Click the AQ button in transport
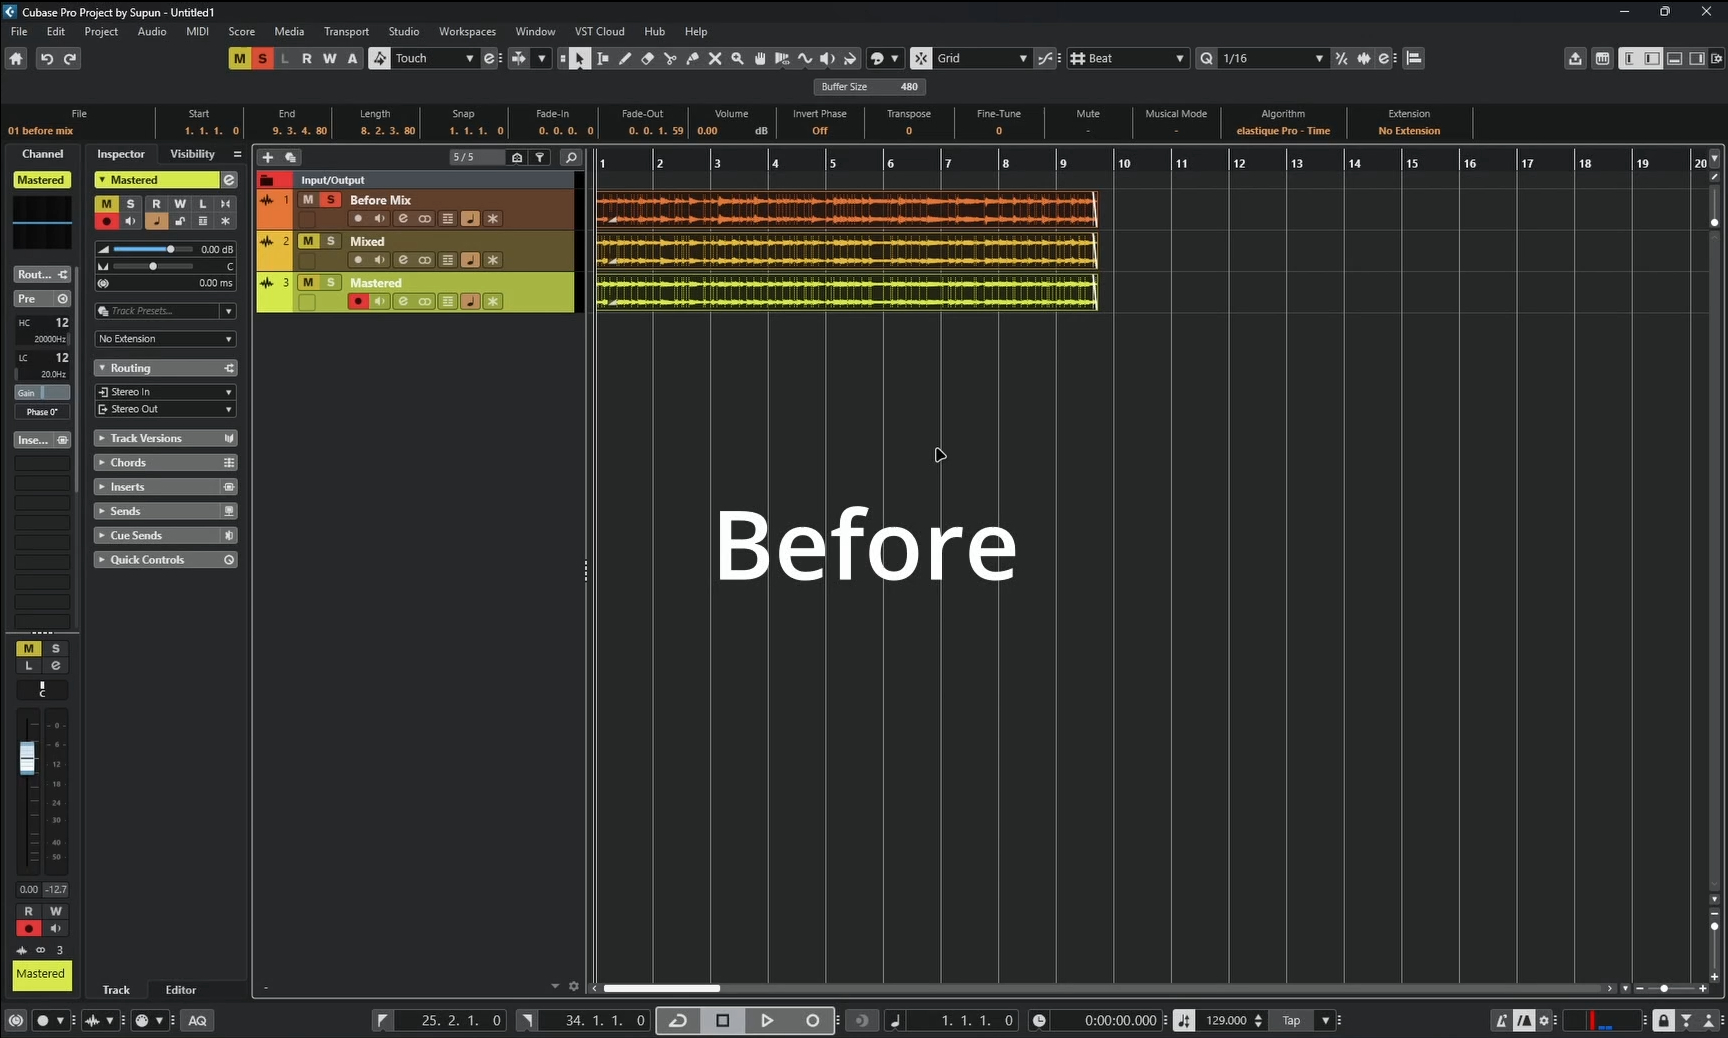Viewport: 1728px width, 1038px height. 197,1020
